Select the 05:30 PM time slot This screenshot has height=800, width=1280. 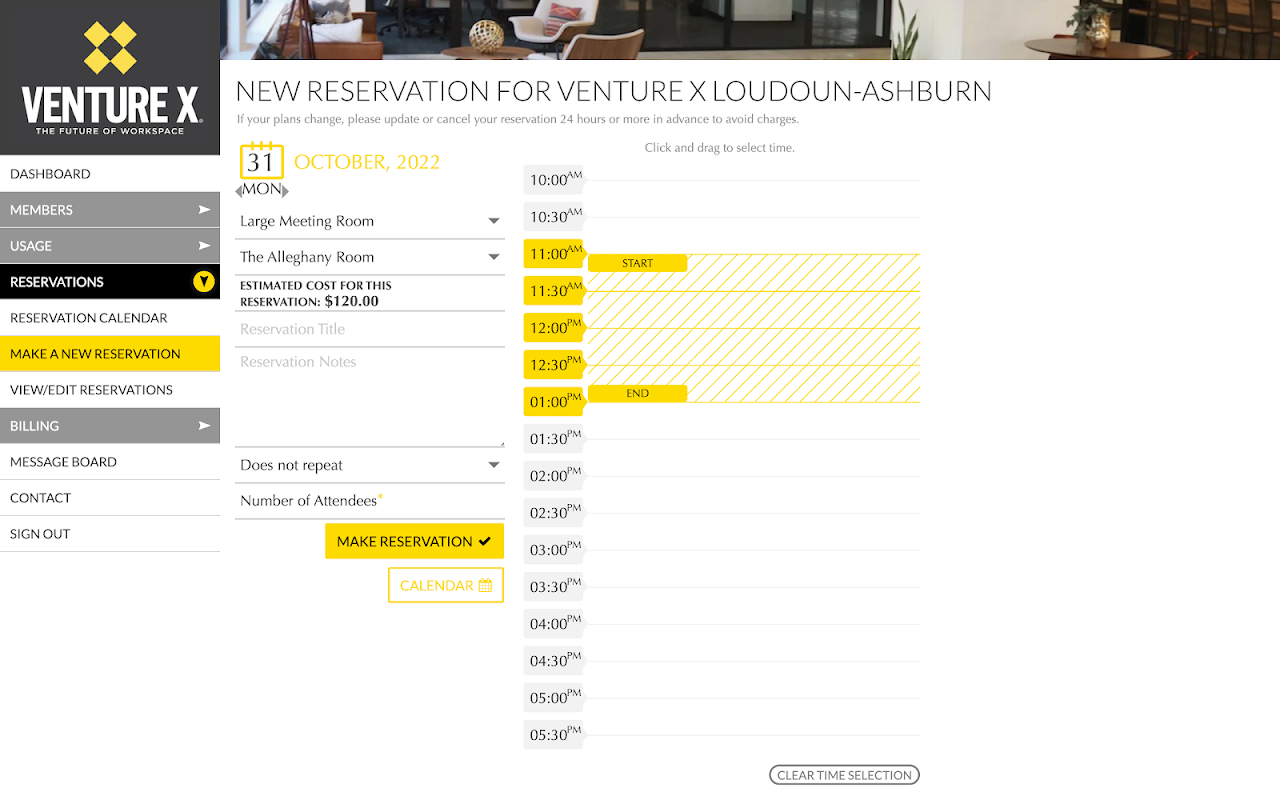pyautogui.click(x=553, y=735)
